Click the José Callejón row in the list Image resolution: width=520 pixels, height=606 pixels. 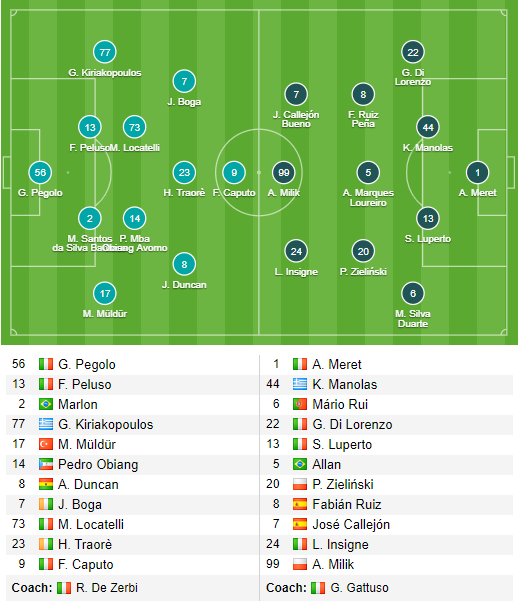(x=387, y=524)
